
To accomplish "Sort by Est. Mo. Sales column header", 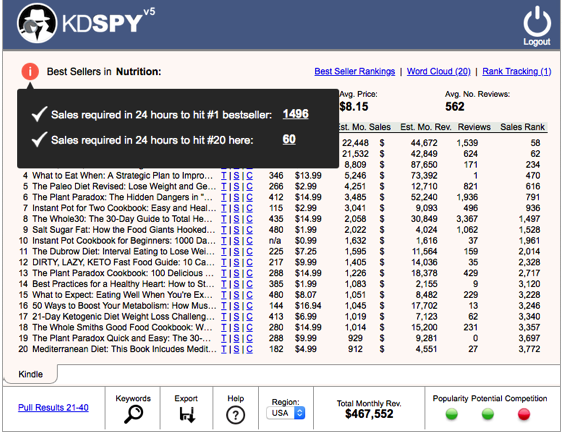I will click(364, 127).
